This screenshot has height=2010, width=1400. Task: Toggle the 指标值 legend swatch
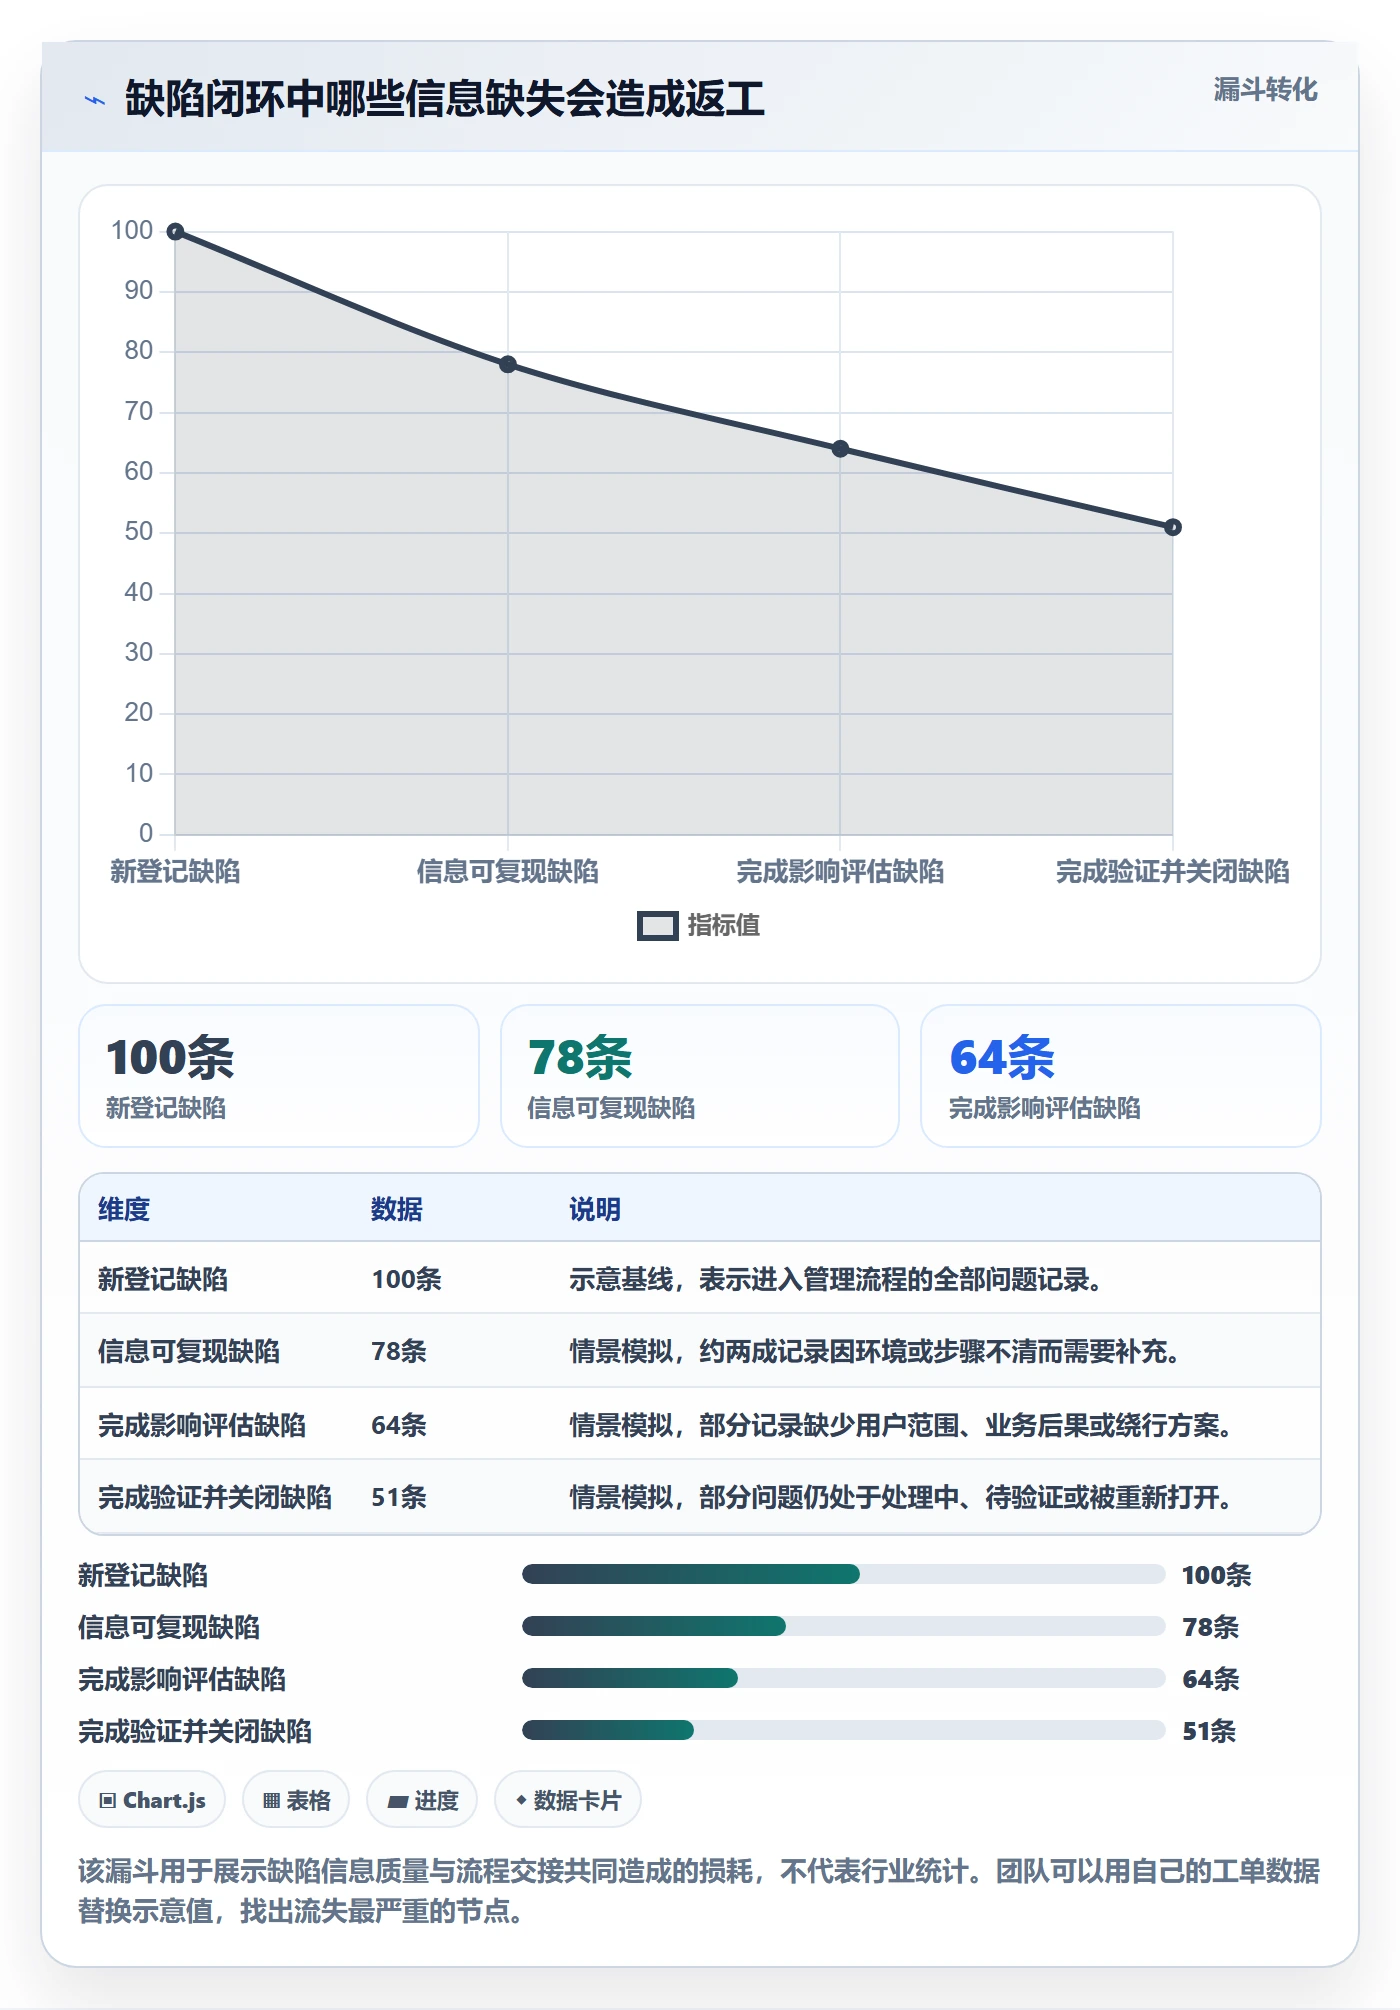click(657, 926)
